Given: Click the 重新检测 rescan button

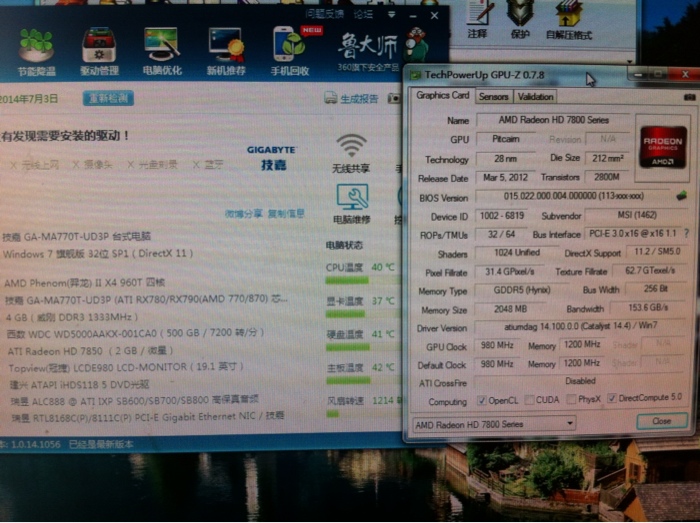Looking at the screenshot, I should (x=108, y=99).
